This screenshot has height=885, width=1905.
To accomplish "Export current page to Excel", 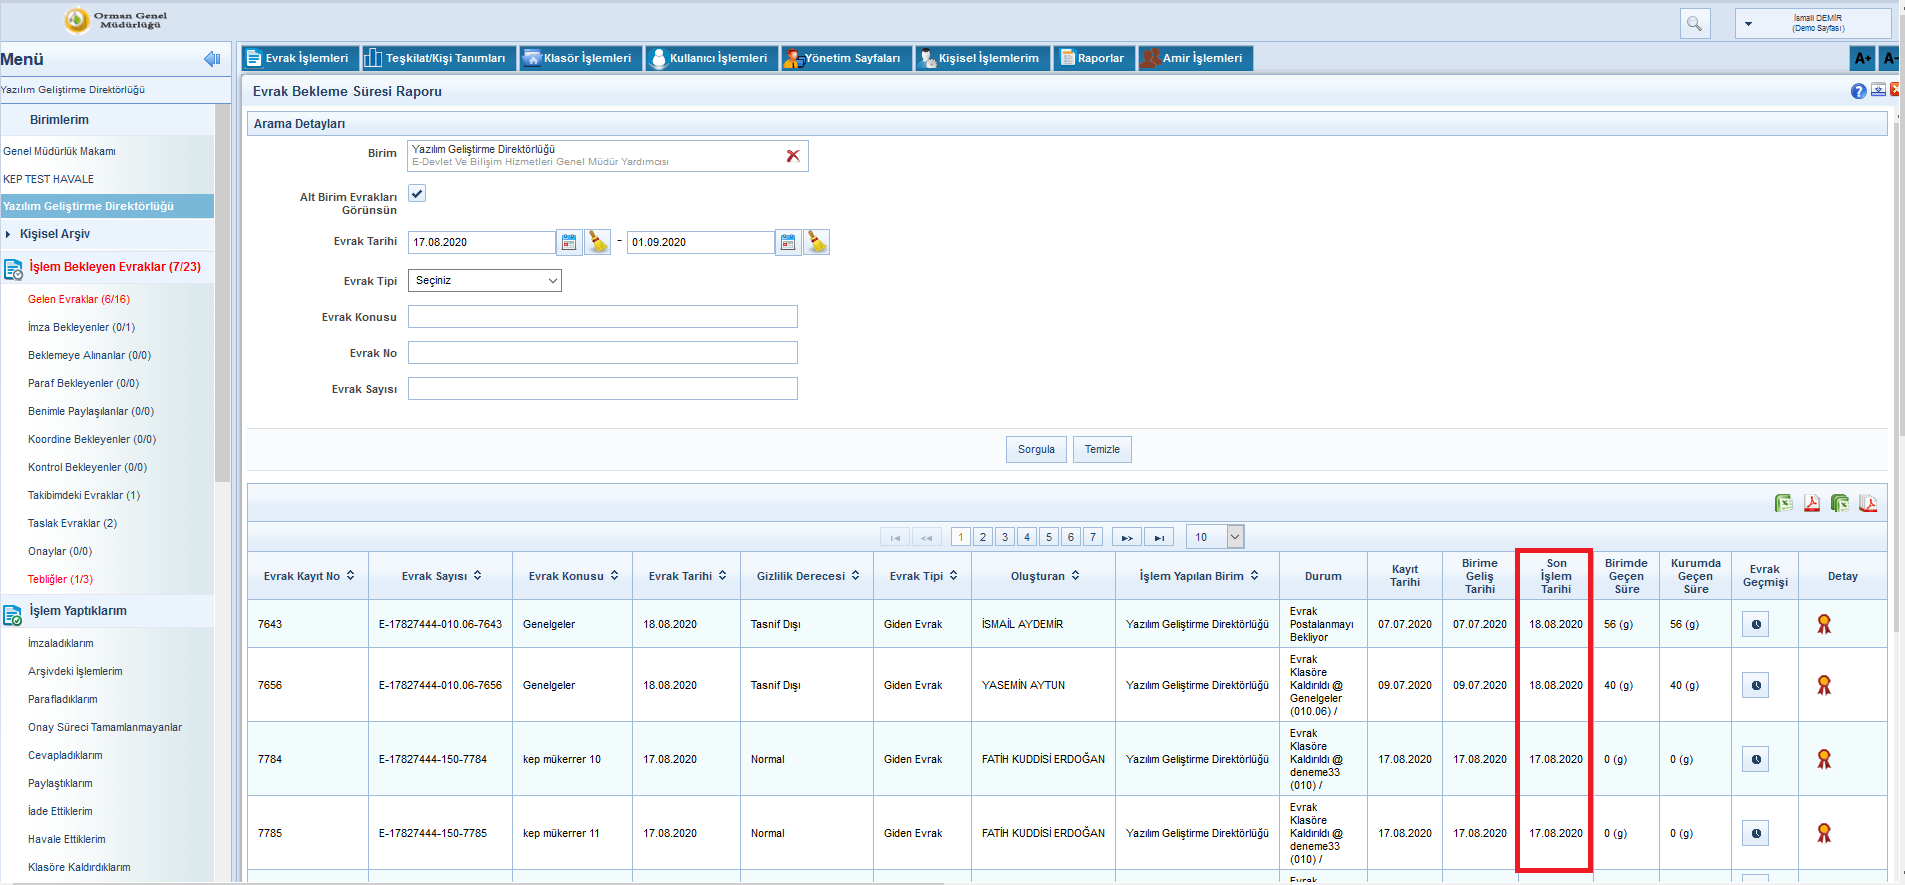I will 1783,503.
